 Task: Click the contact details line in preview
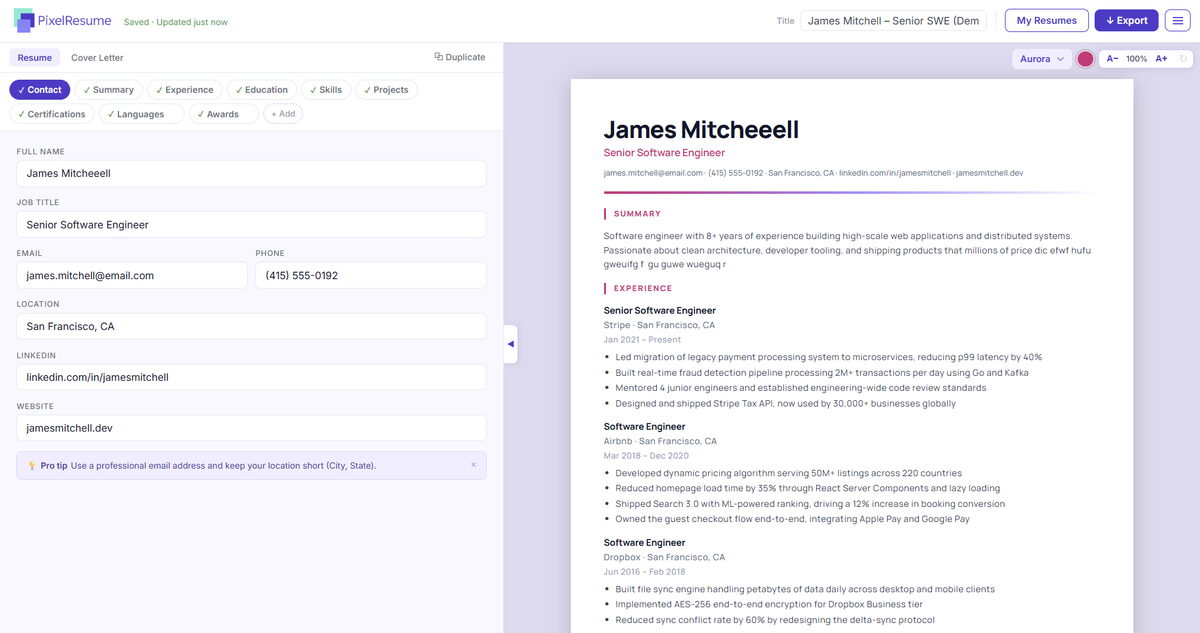tap(813, 173)
